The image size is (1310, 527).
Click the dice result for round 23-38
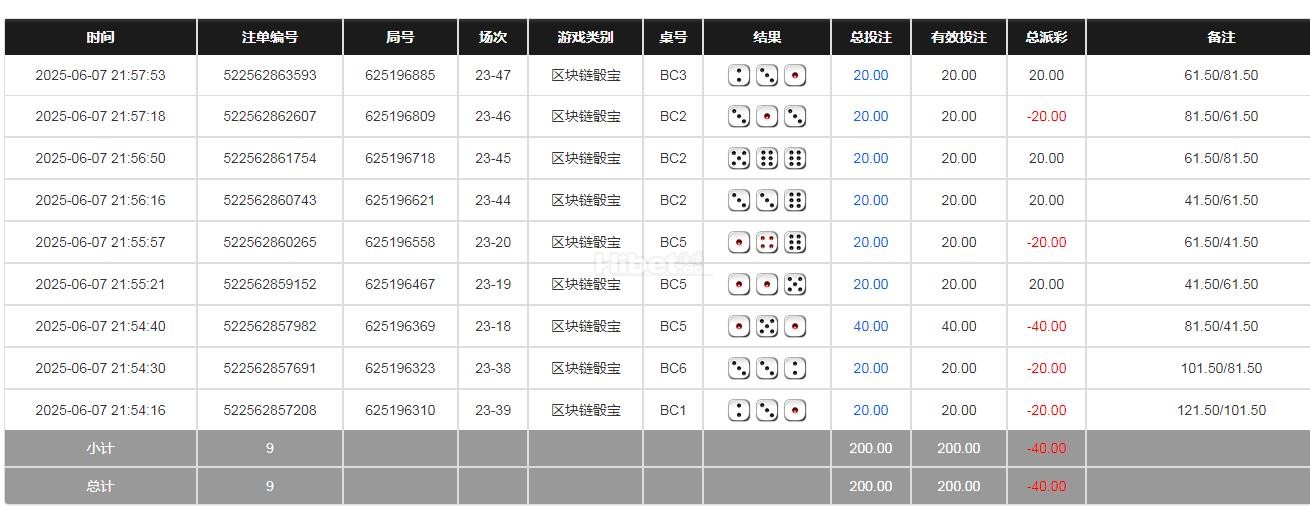pyautogui.click(x=767, y=369)
